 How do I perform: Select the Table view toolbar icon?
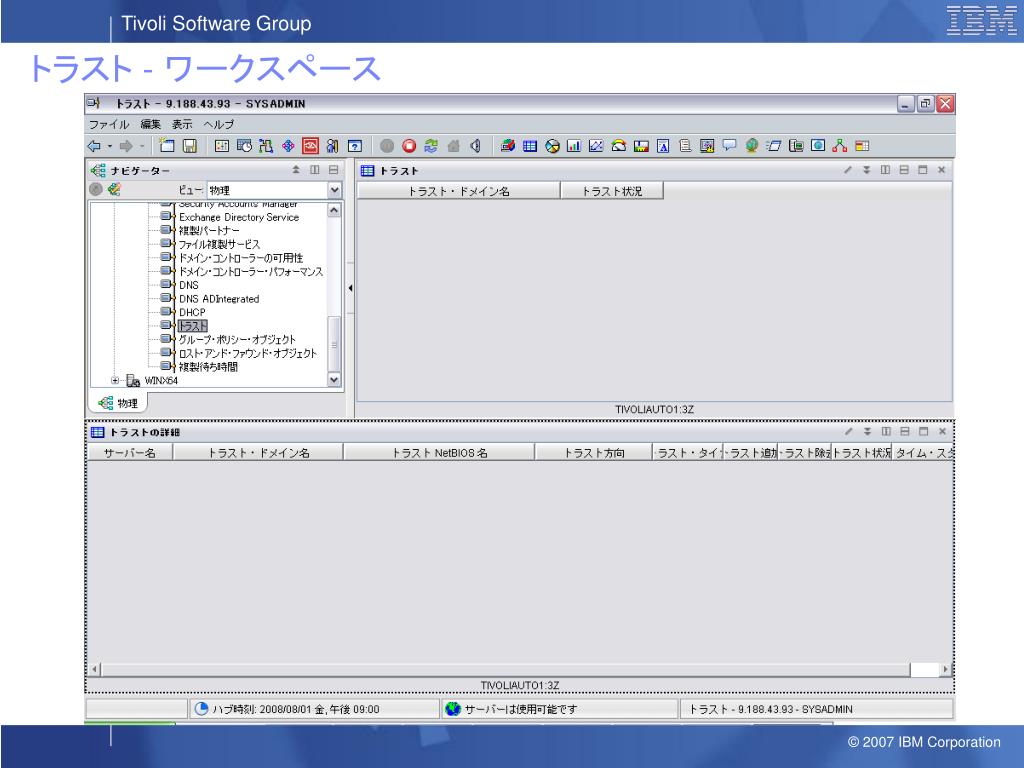[x=530, y=146]
